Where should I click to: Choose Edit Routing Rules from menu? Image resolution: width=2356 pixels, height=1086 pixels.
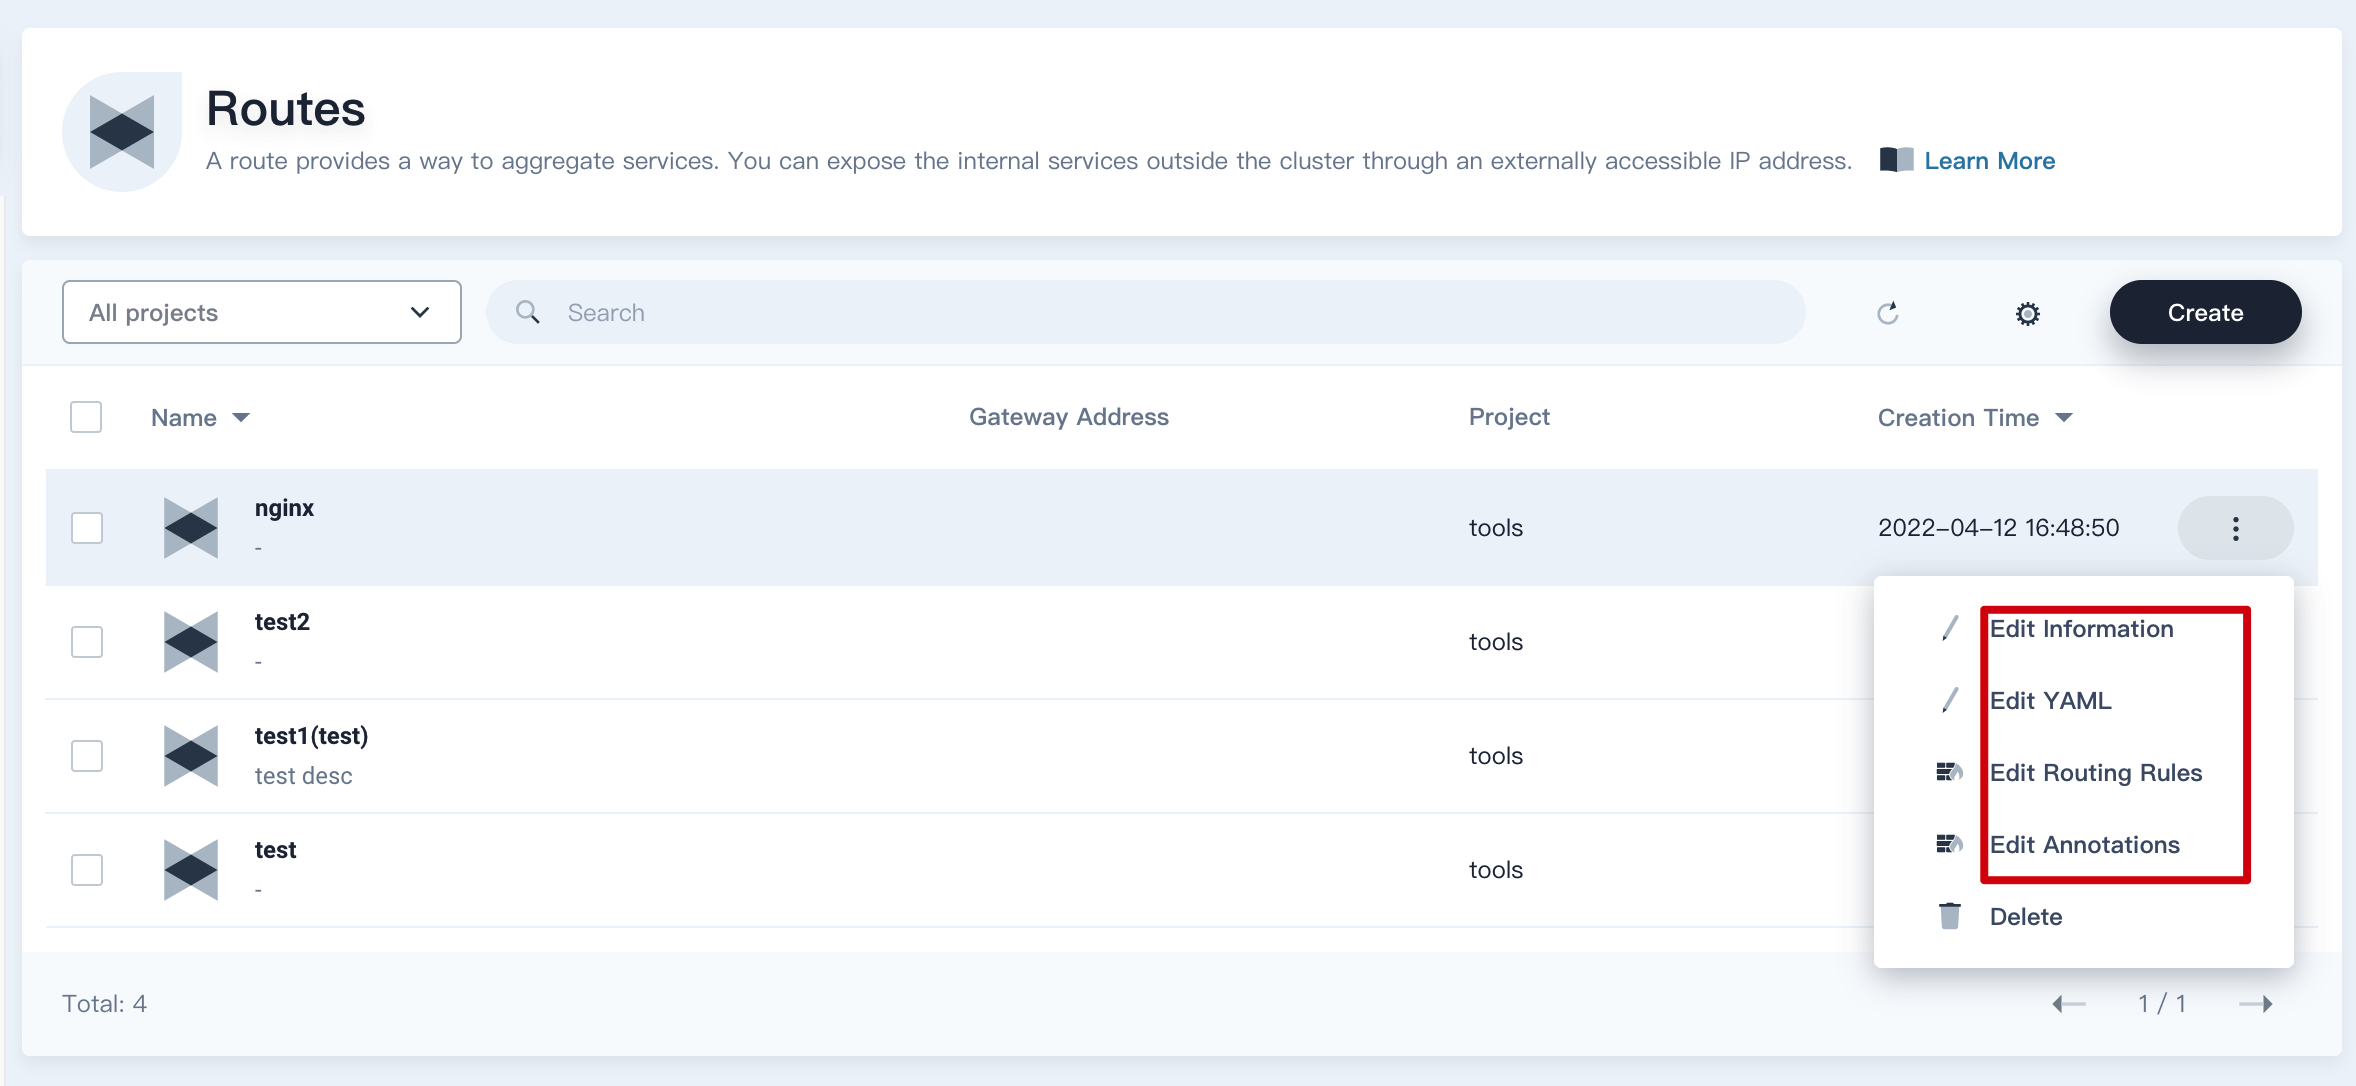[x=2095, y=773]
